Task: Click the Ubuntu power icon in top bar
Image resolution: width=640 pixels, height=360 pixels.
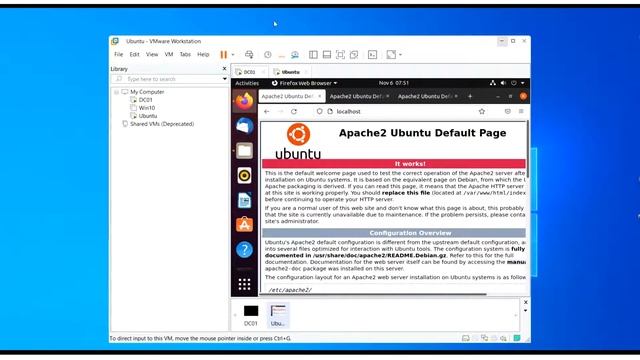Action: 514,83
